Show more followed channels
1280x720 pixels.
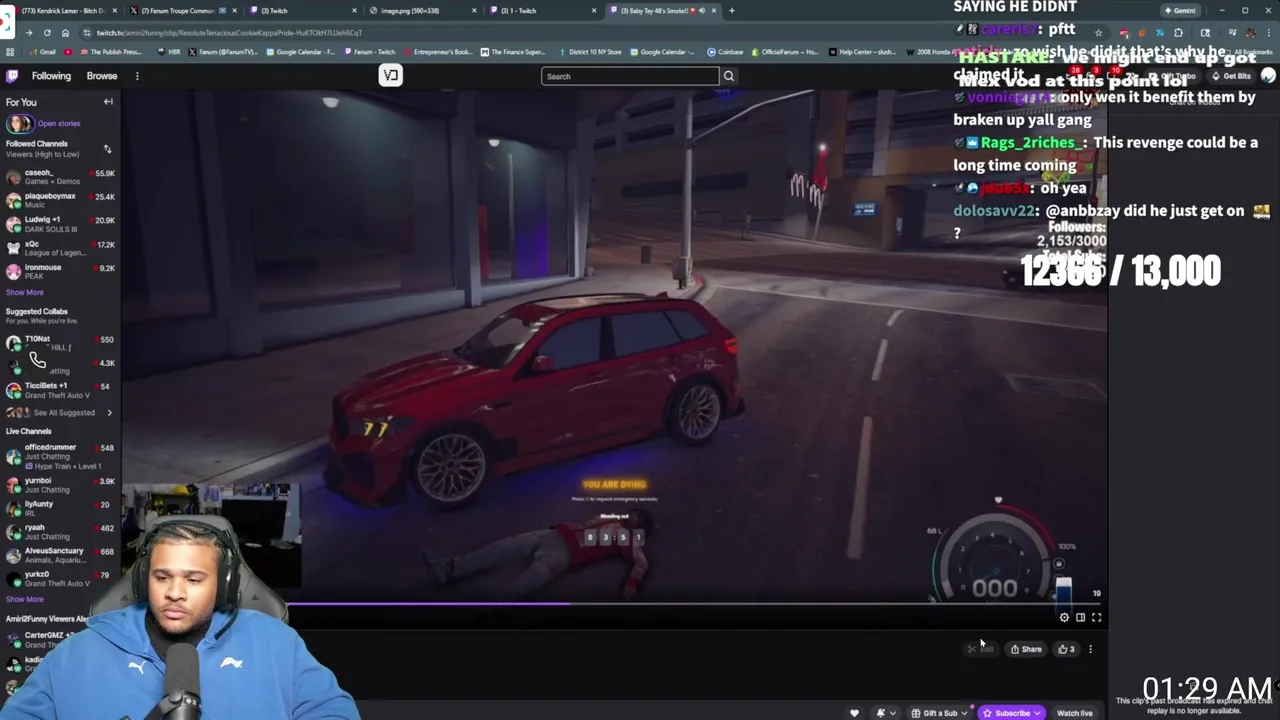(x=25, y=293)
